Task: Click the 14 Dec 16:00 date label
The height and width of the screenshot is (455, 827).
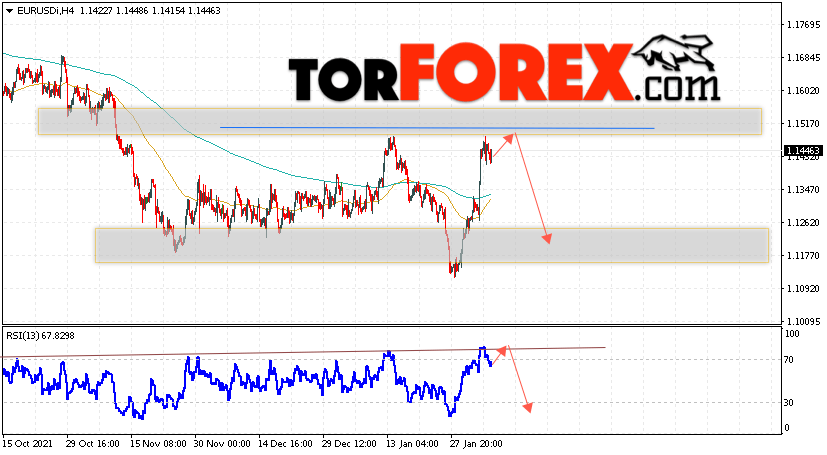Action: 286,444
